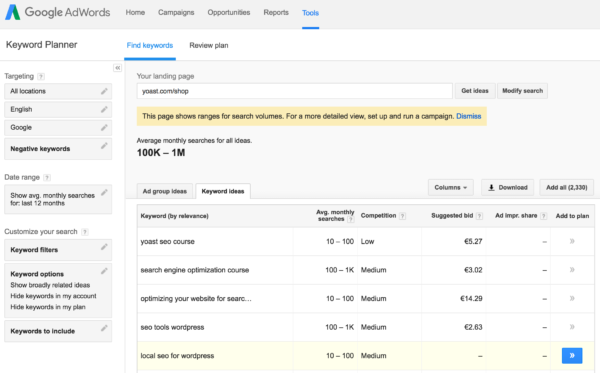Image resolution: width=600 pixels, height=373 pixels.
Task: Click the Low competition value
Action: coord(367,241)
